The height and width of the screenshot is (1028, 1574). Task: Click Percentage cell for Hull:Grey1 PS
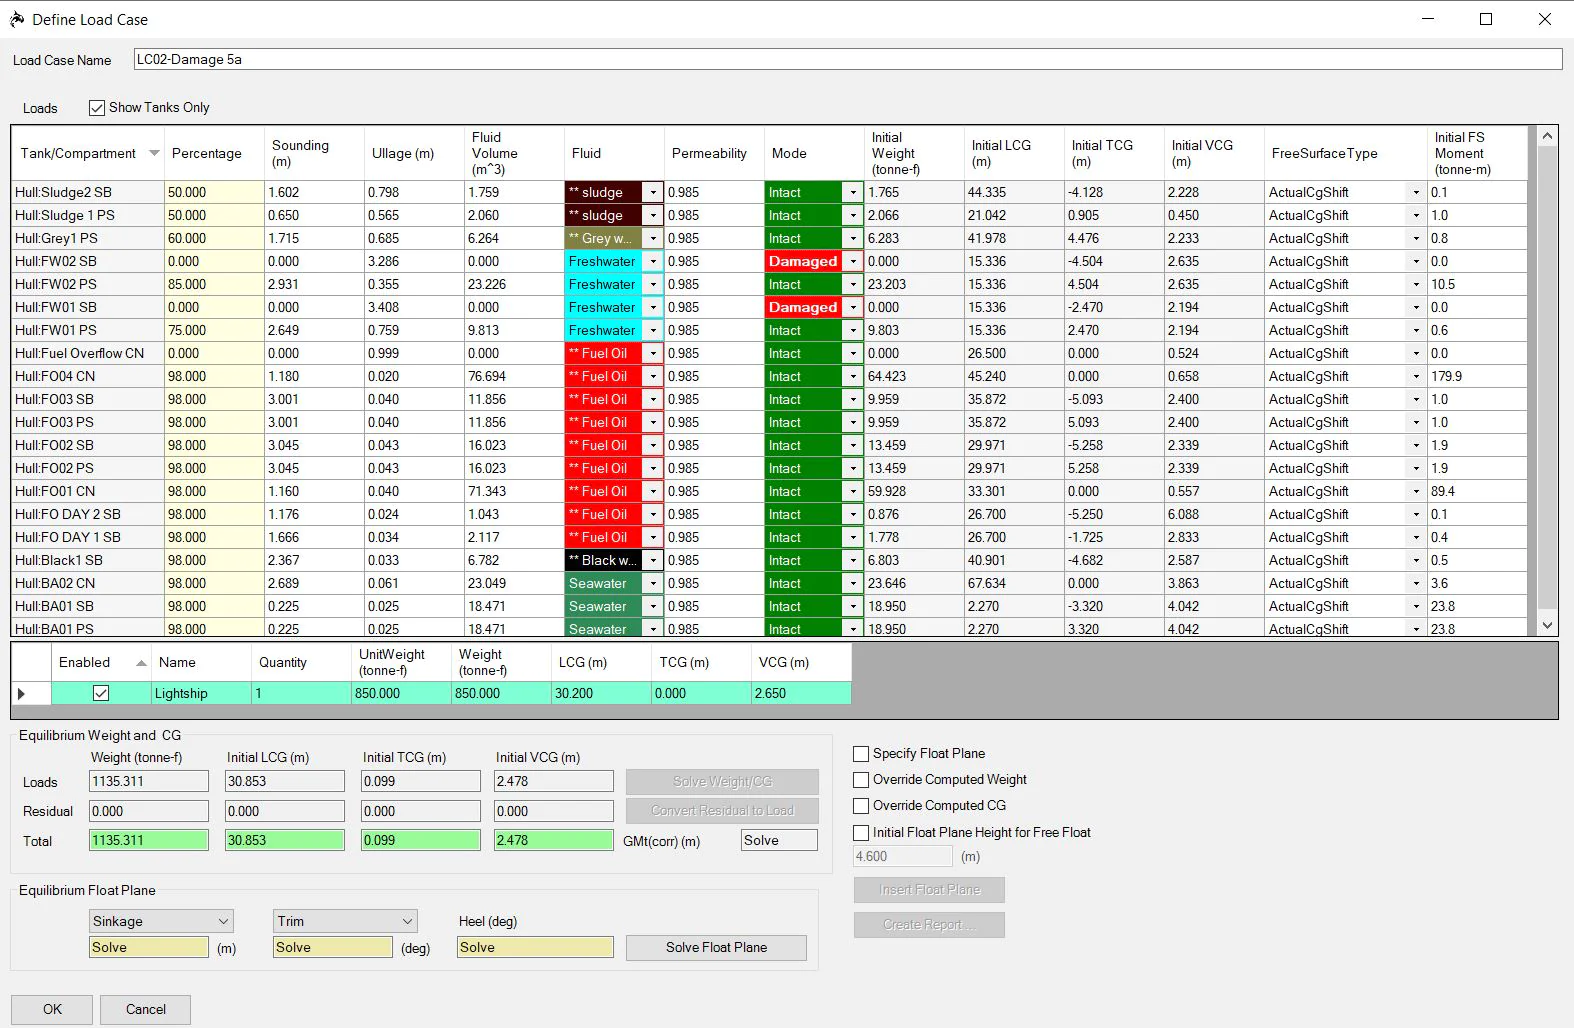click(x=214, y=239)
